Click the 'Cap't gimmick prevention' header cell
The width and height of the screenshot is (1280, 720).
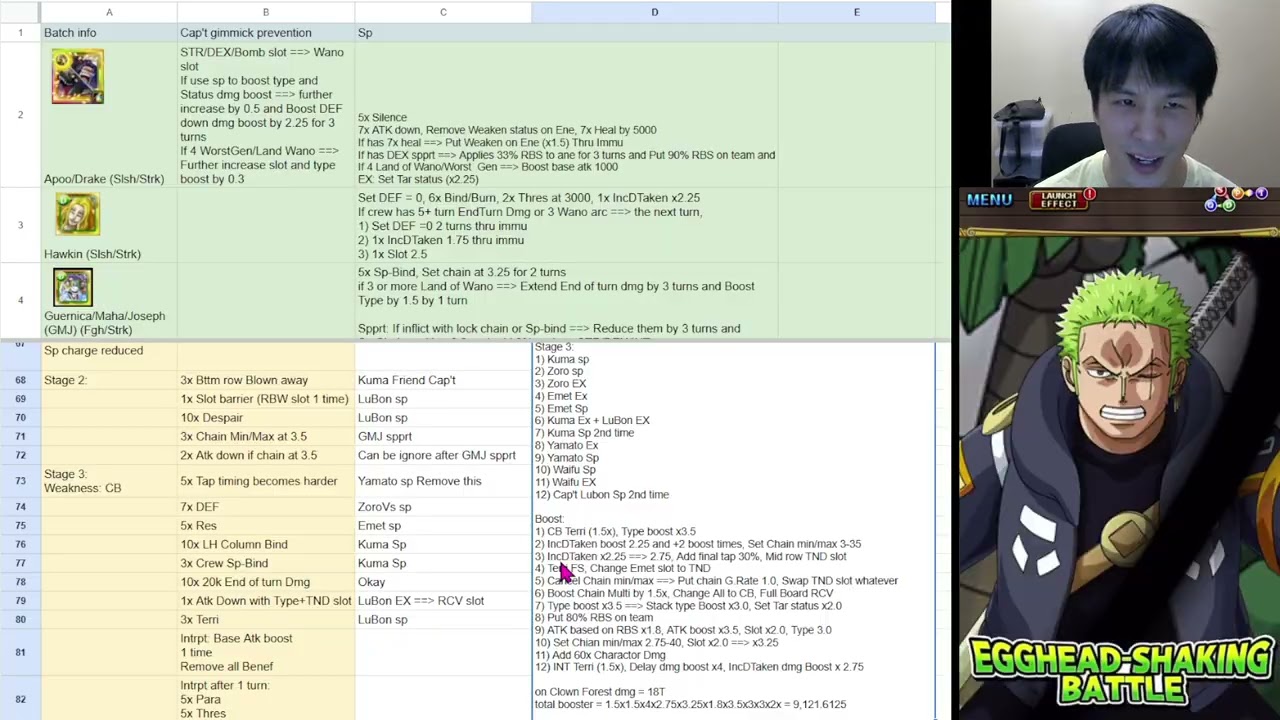265,33
